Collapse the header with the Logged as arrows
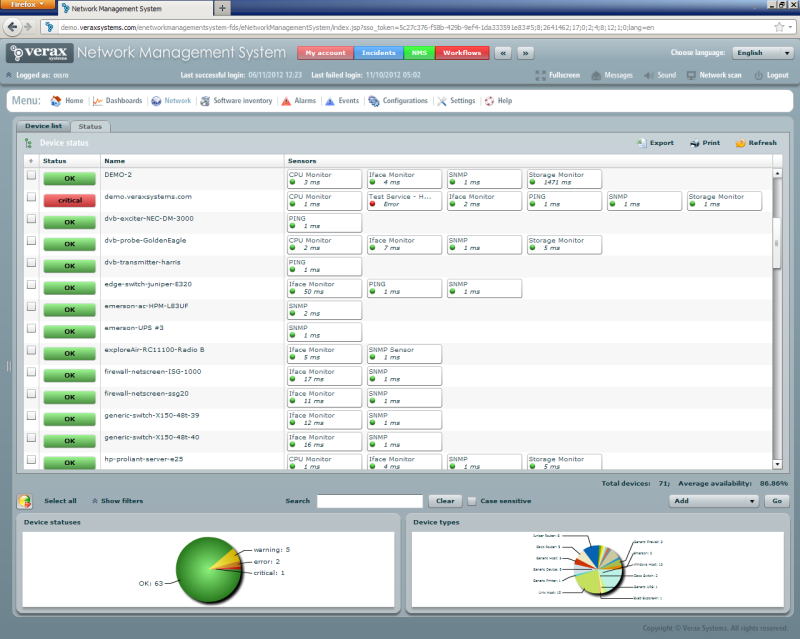This screenshot has width=800, height=639. (9, 75)
